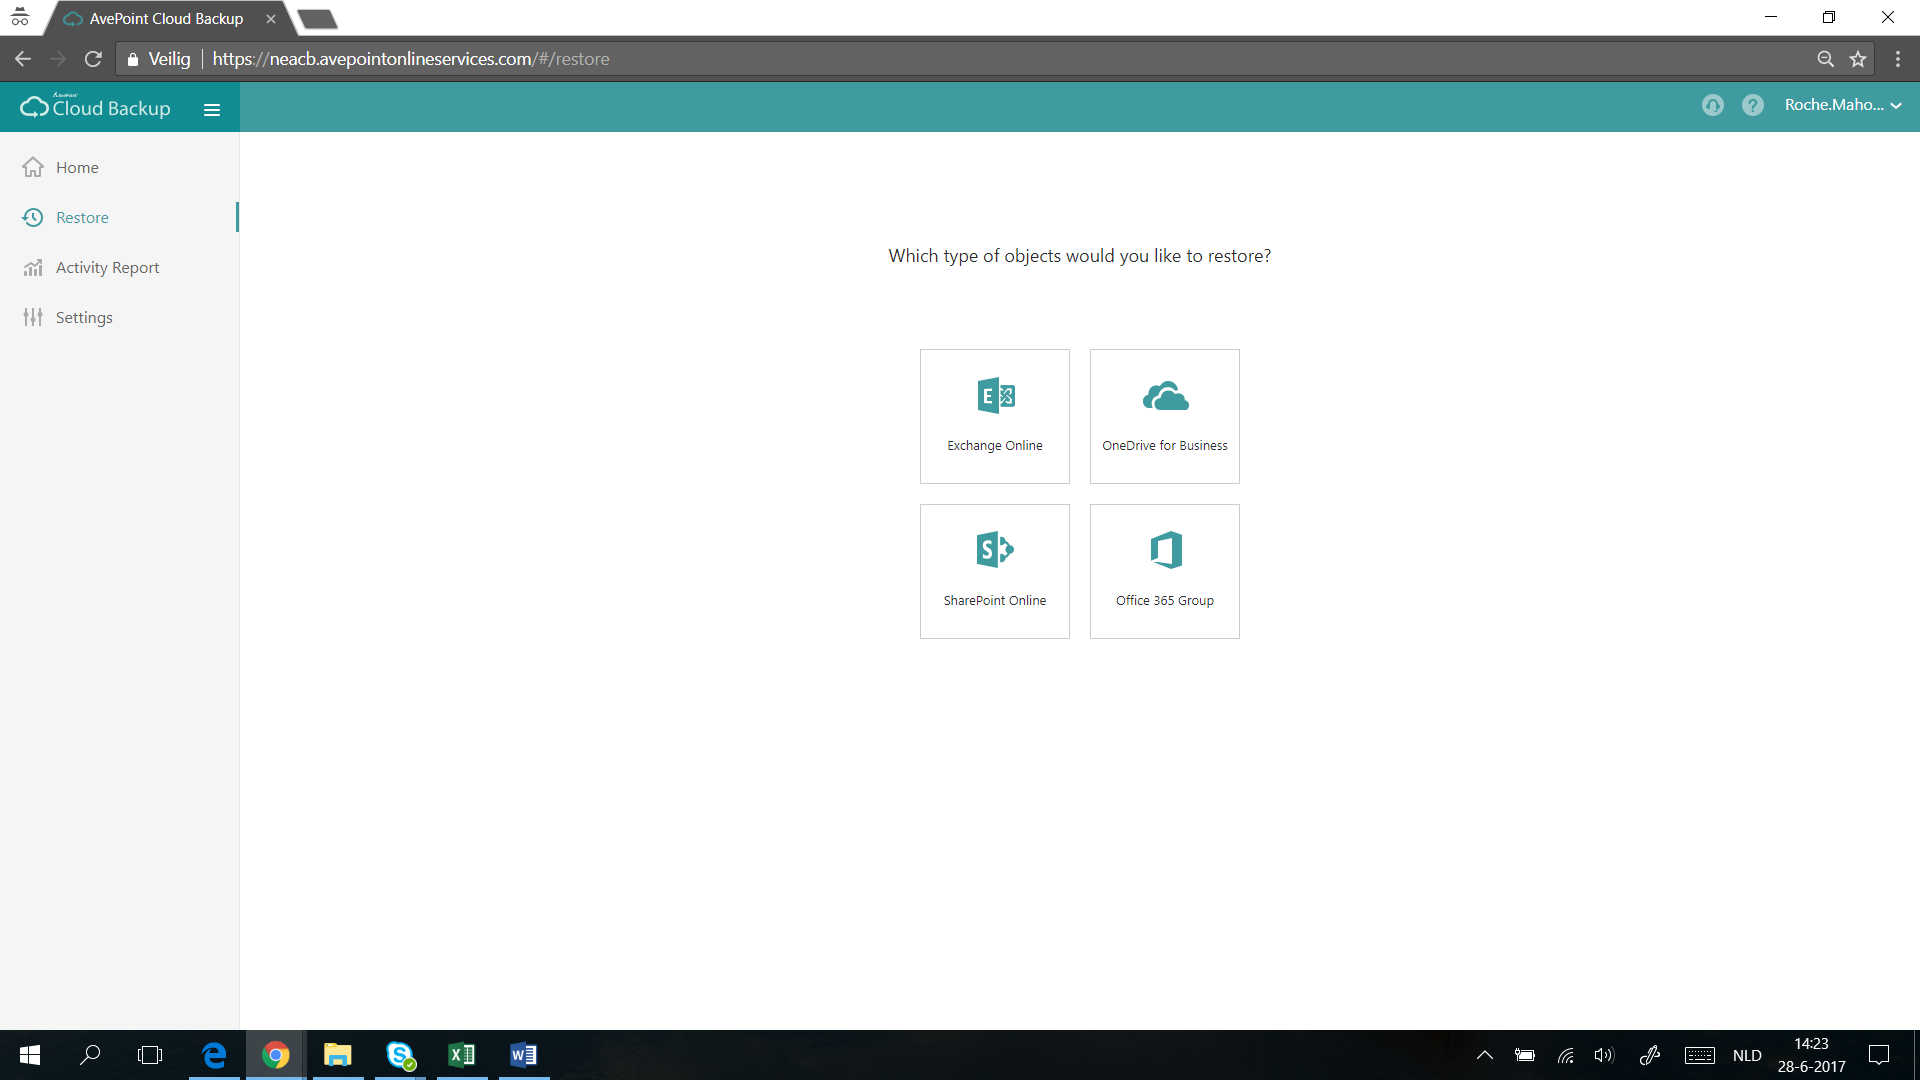This screenshot has height=1080, width=1920.
Task: Open Windows Ink Workspace pen icon
Action: coord(1650,1055)
